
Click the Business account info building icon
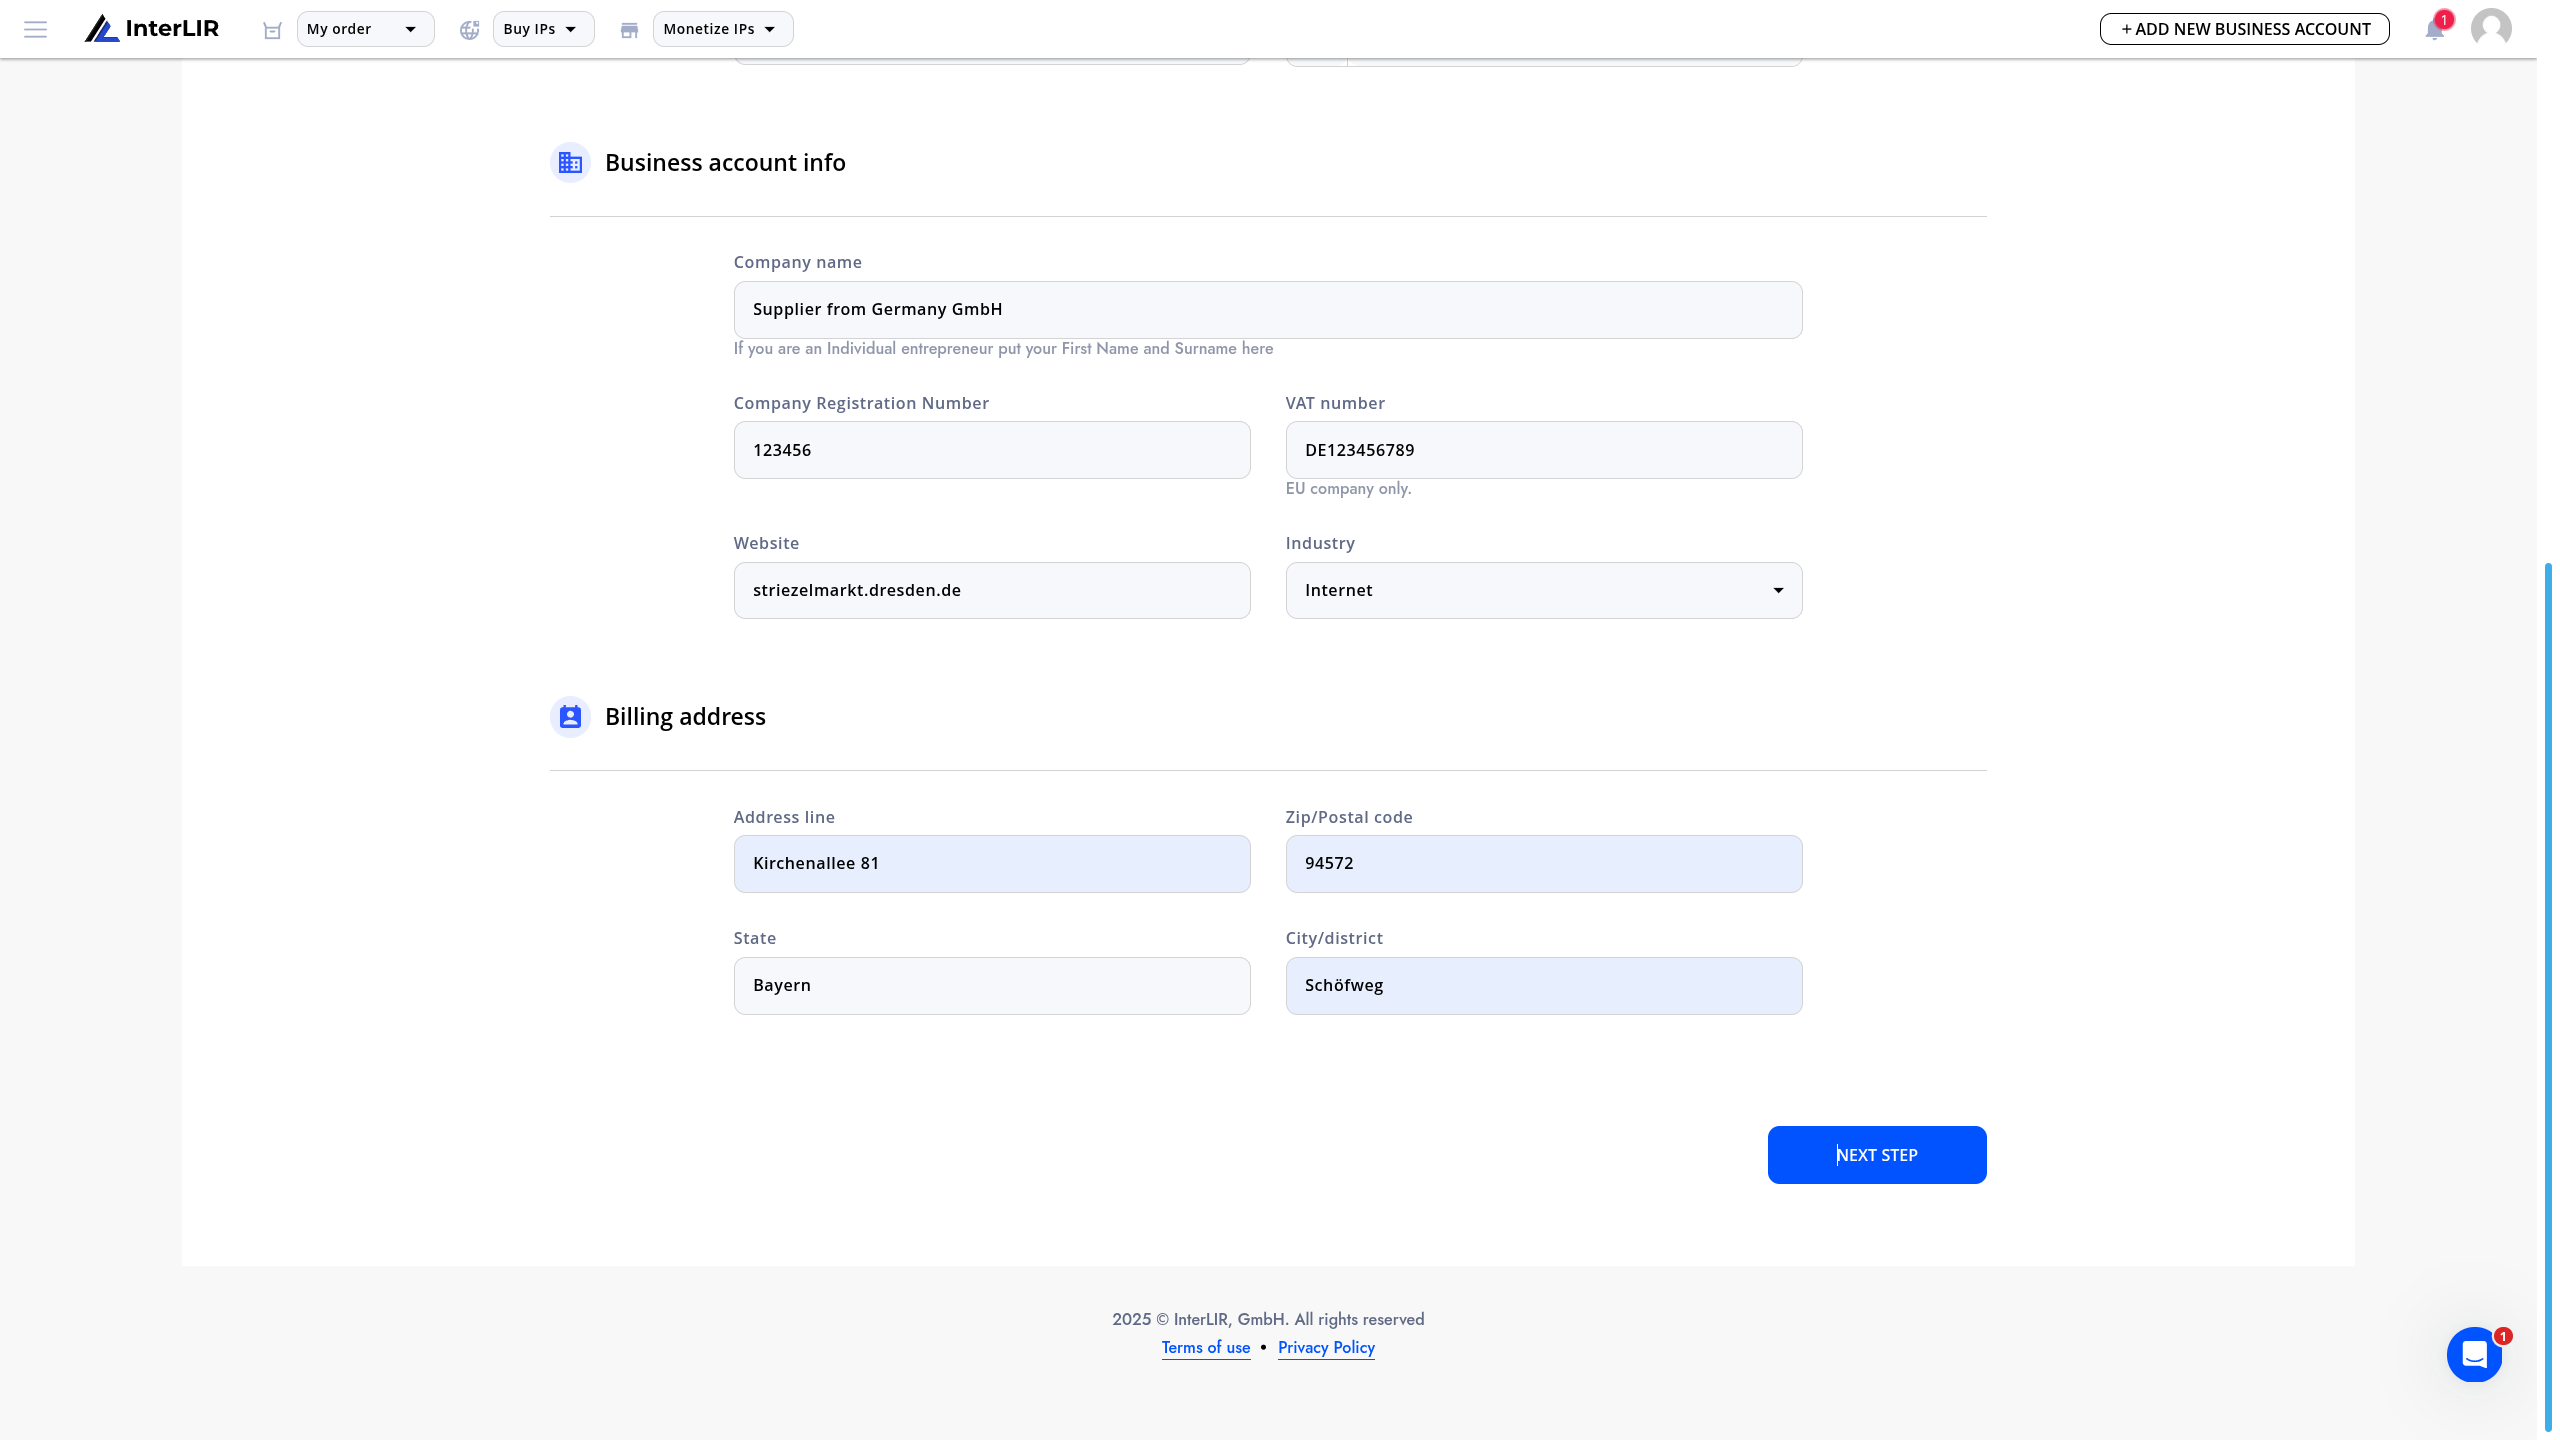click(570, 162)
